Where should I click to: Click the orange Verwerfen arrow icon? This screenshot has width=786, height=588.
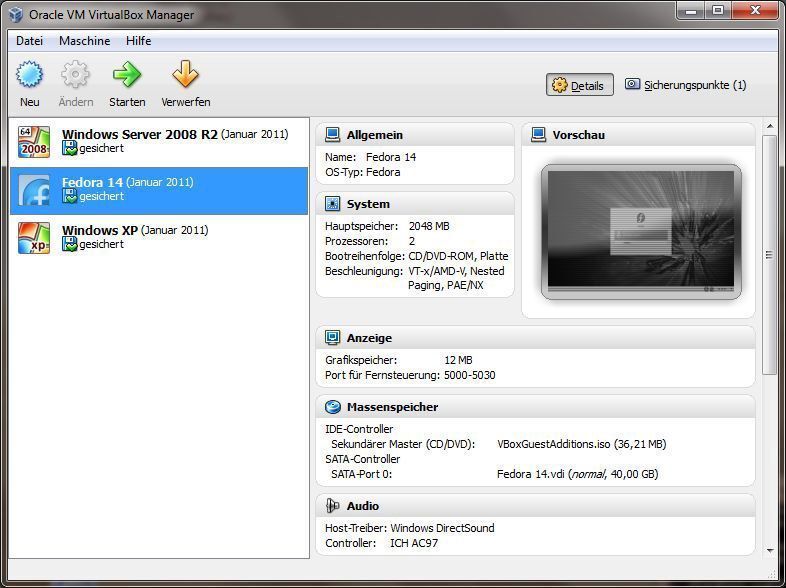[185, 74]
